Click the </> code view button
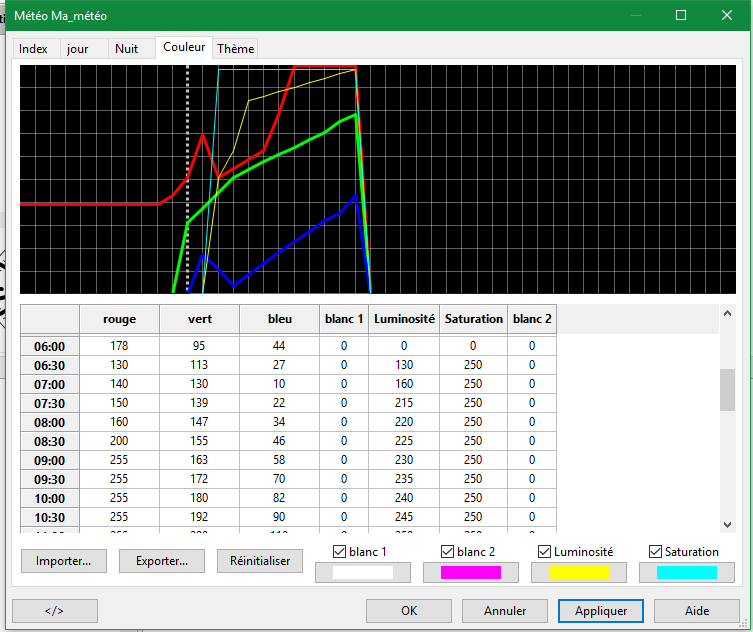 tap(55, 610)
